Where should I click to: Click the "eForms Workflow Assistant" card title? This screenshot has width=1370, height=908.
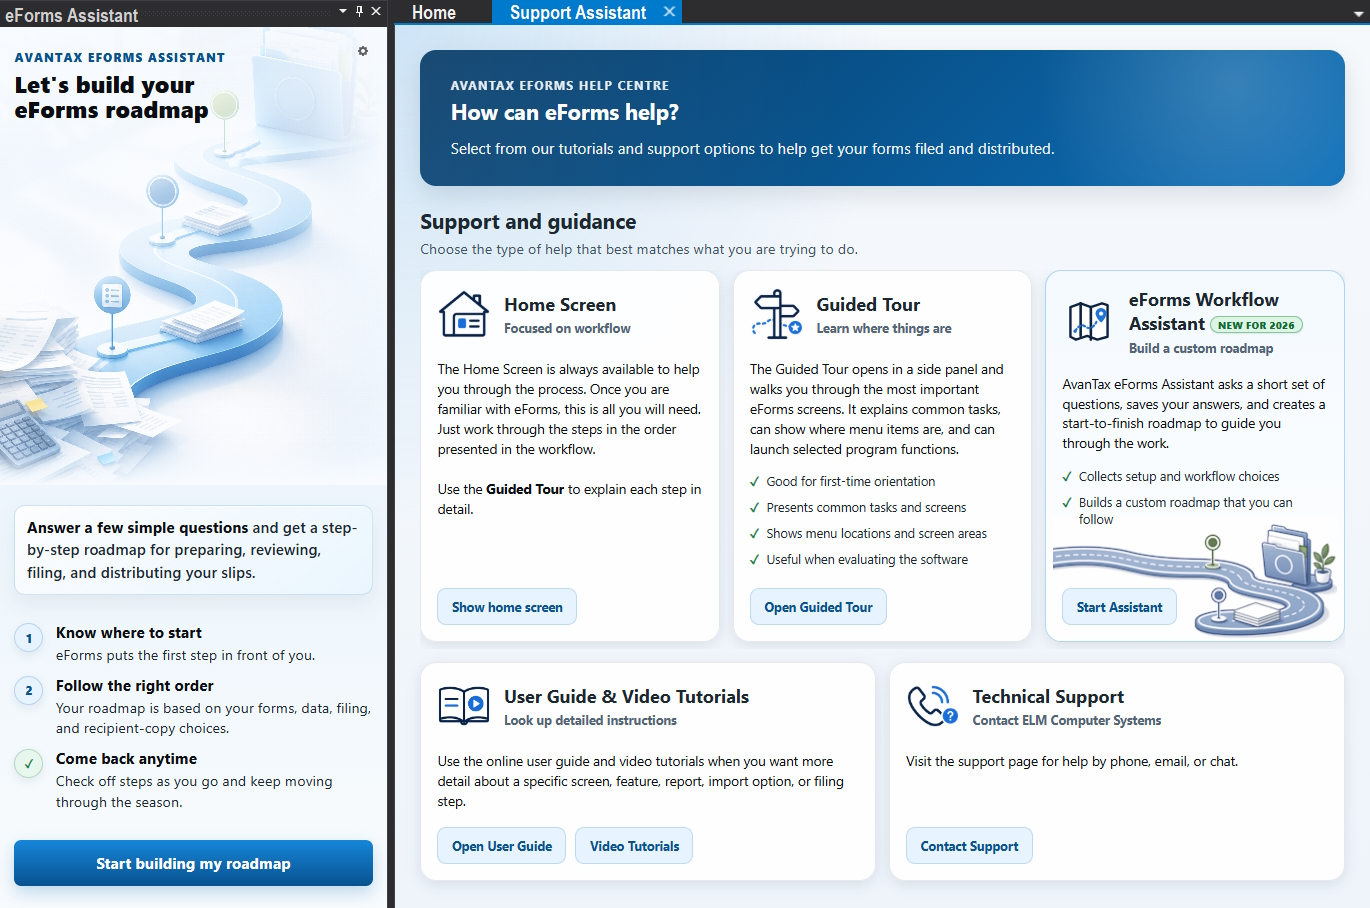coord(1203,311)
